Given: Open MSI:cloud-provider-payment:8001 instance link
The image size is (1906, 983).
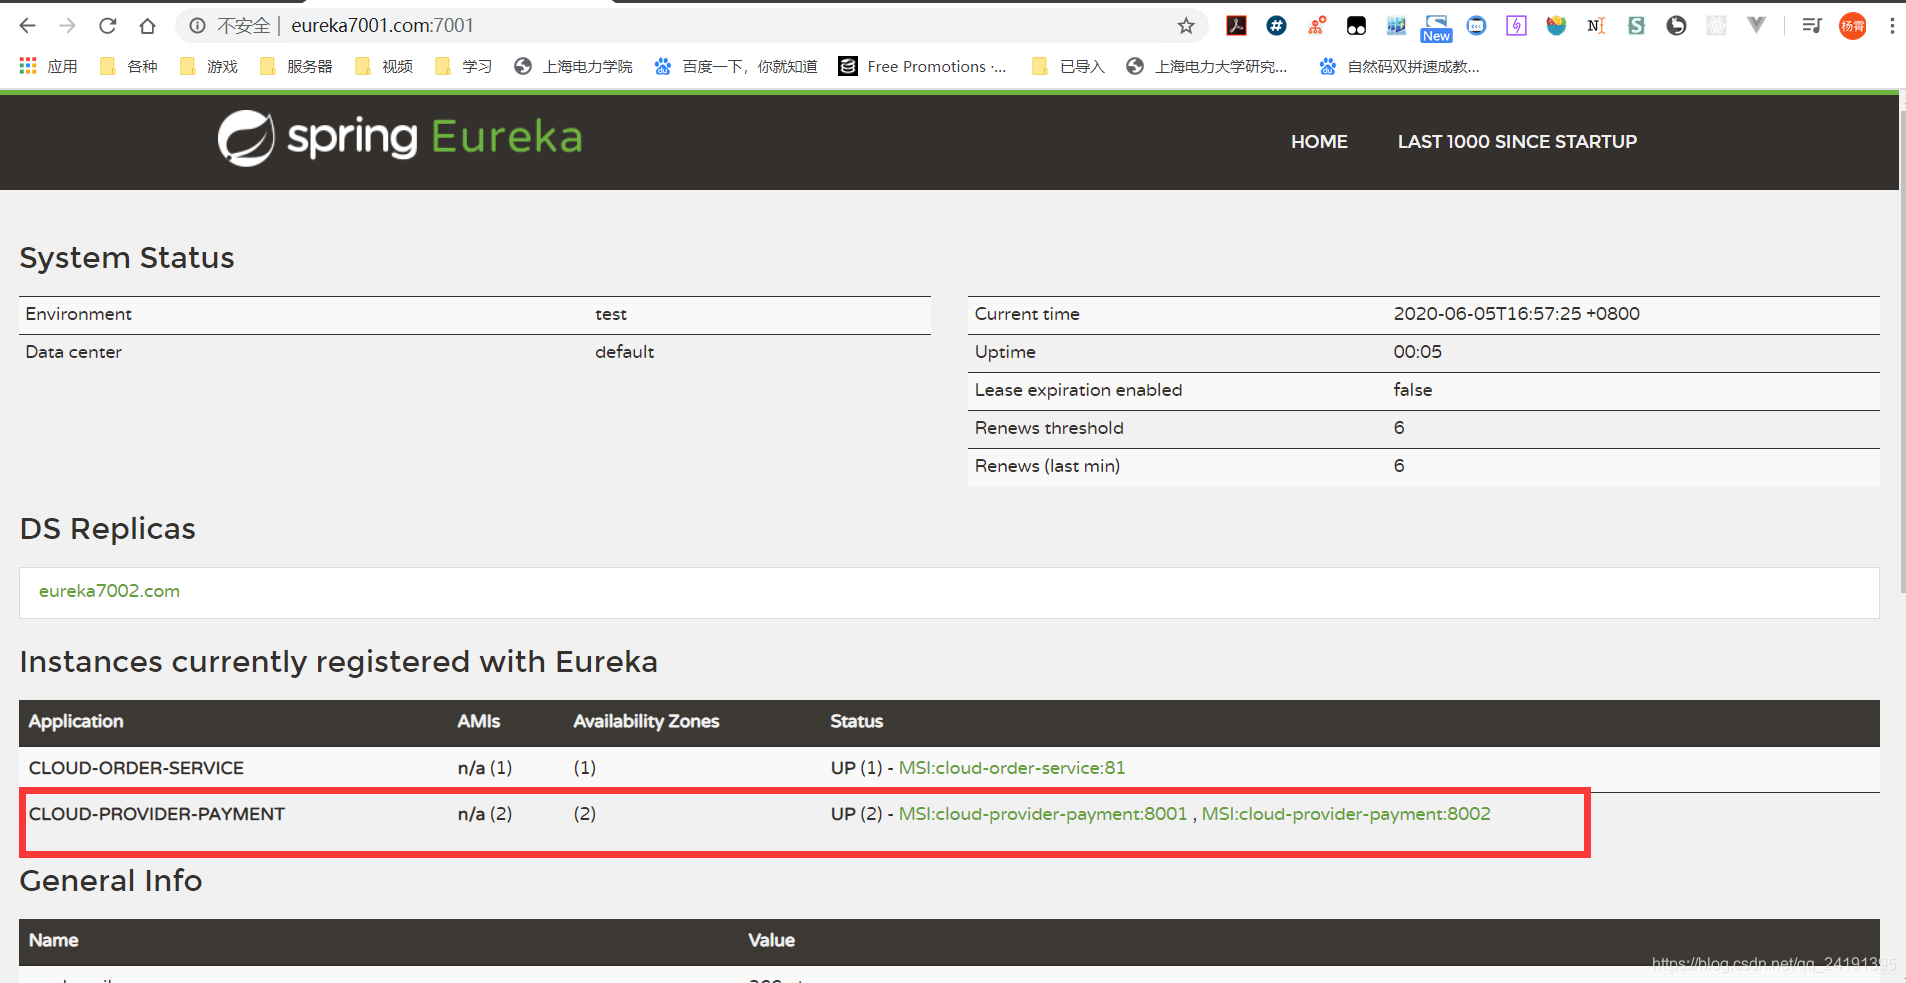Looking at the screenshot, I should coord(1043,814).
